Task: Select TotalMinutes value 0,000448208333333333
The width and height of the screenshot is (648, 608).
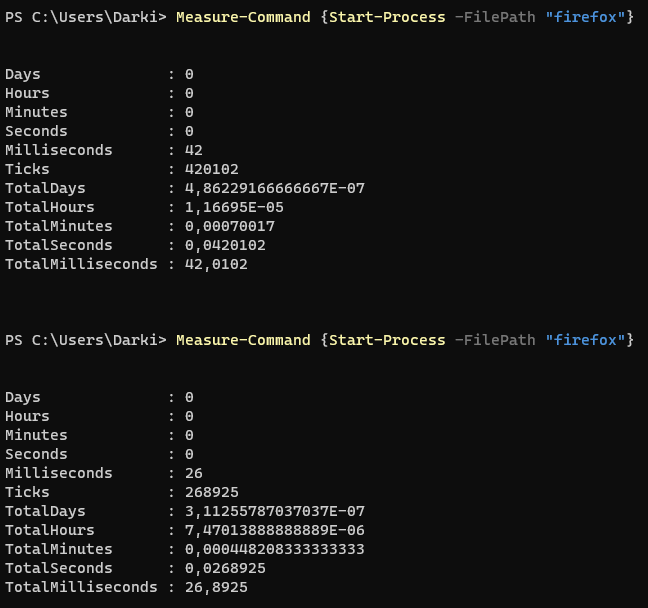Action: 275,549
